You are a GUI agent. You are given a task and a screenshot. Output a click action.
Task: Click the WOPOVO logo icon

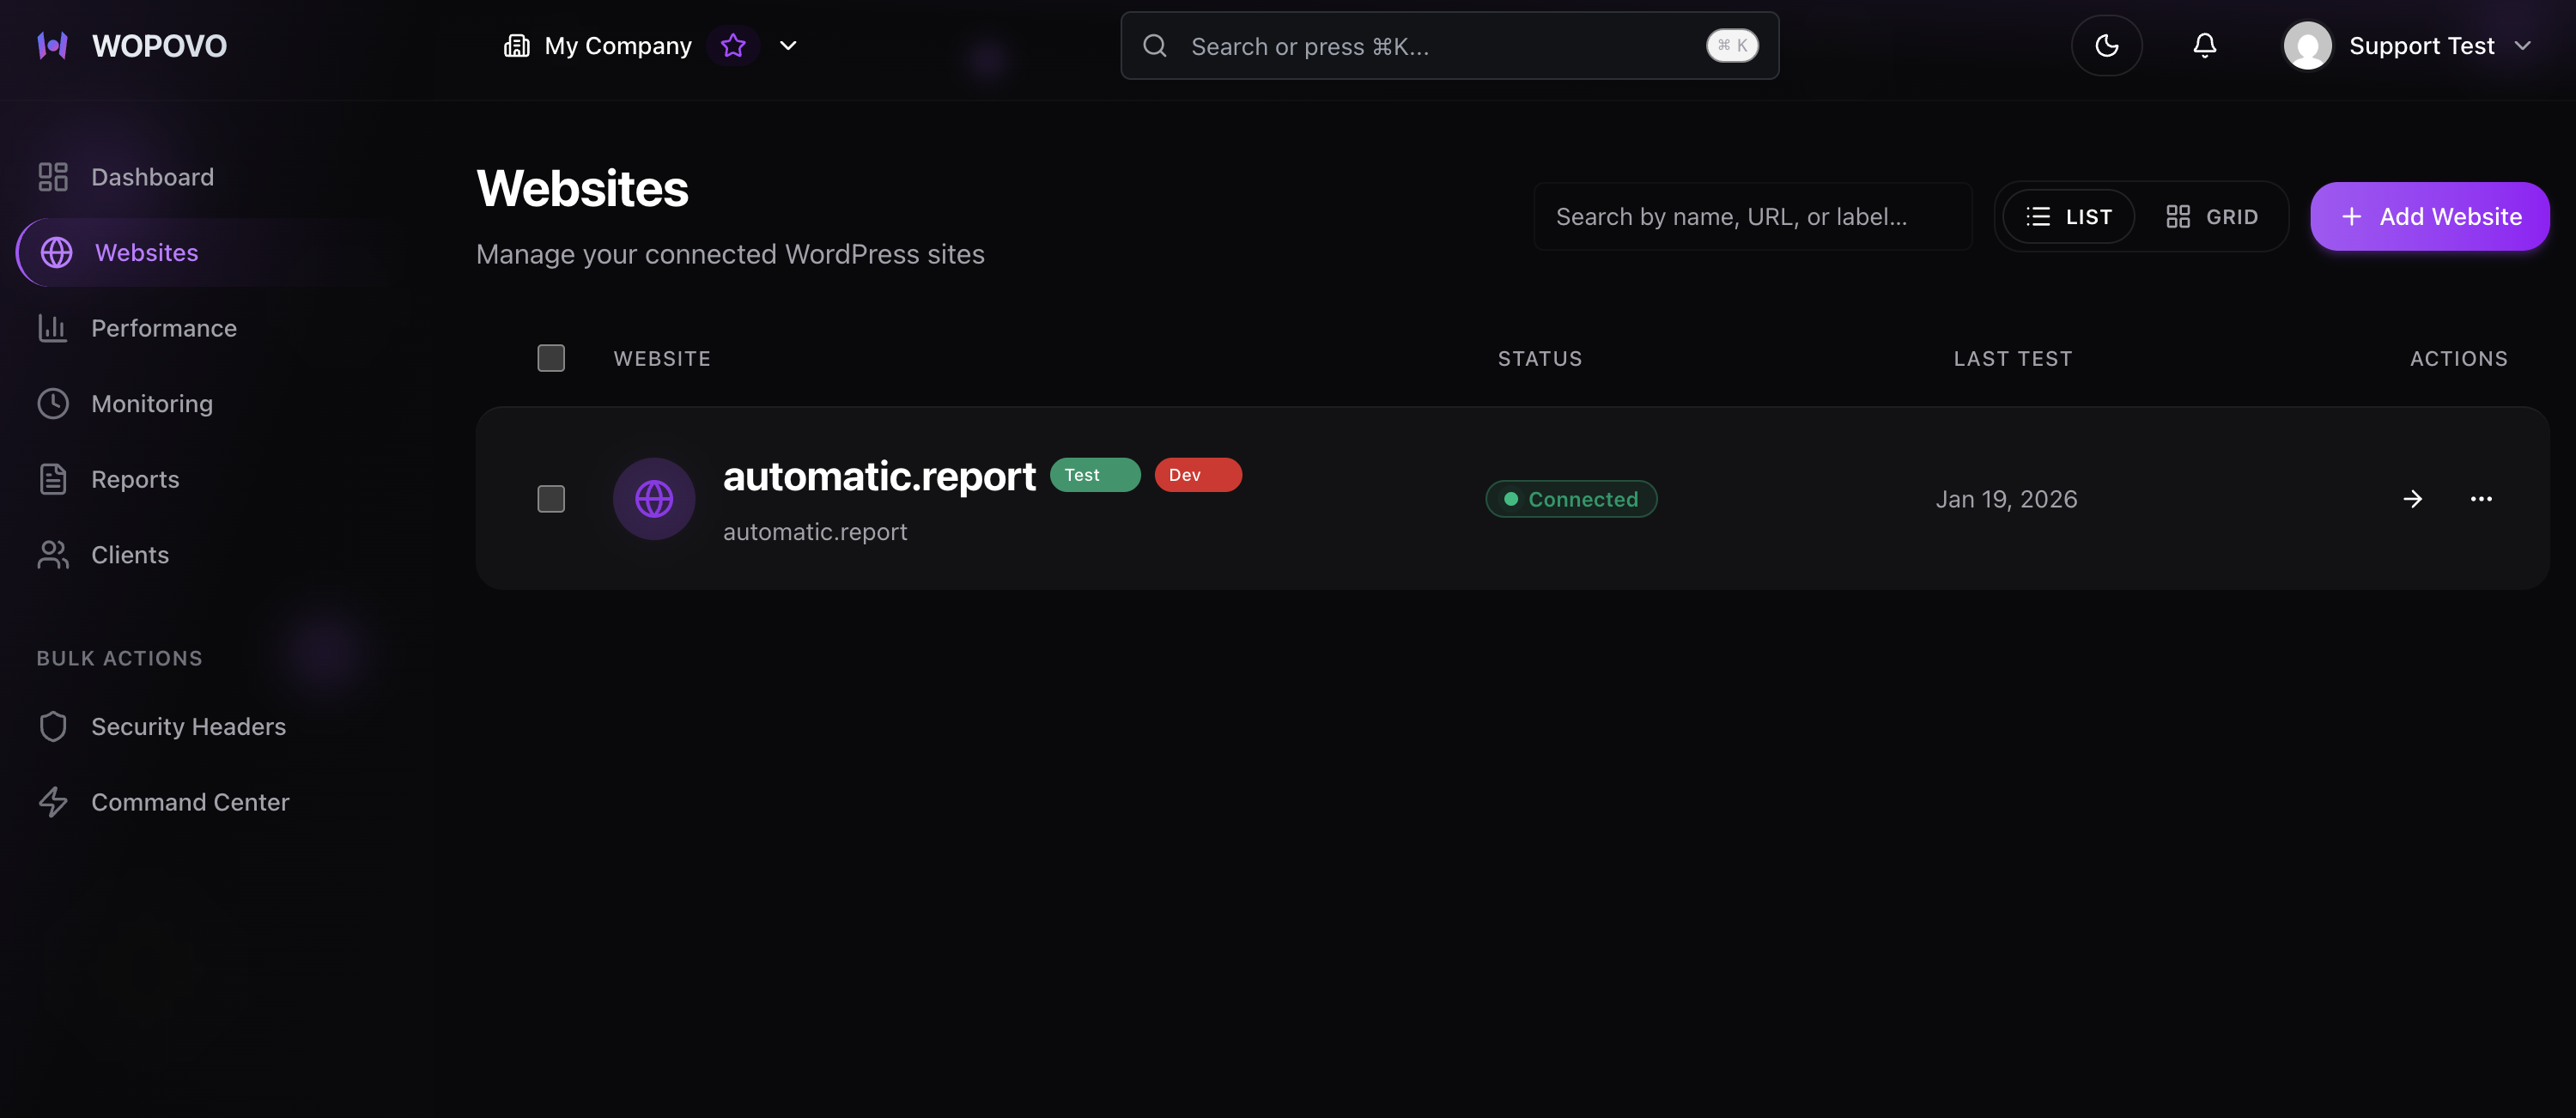tap(52, 46)
